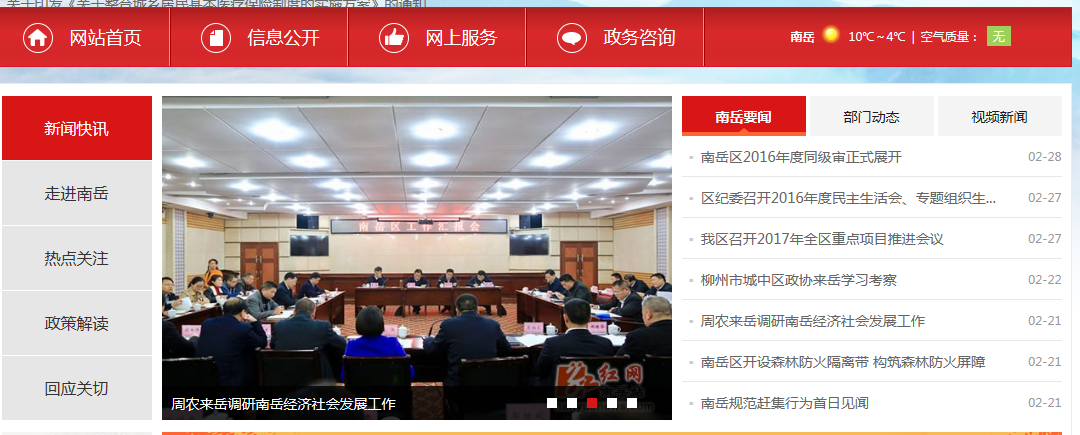Click the green air quality badge 无
This screenshot has height=435, width=1080.
coord(999,36)
